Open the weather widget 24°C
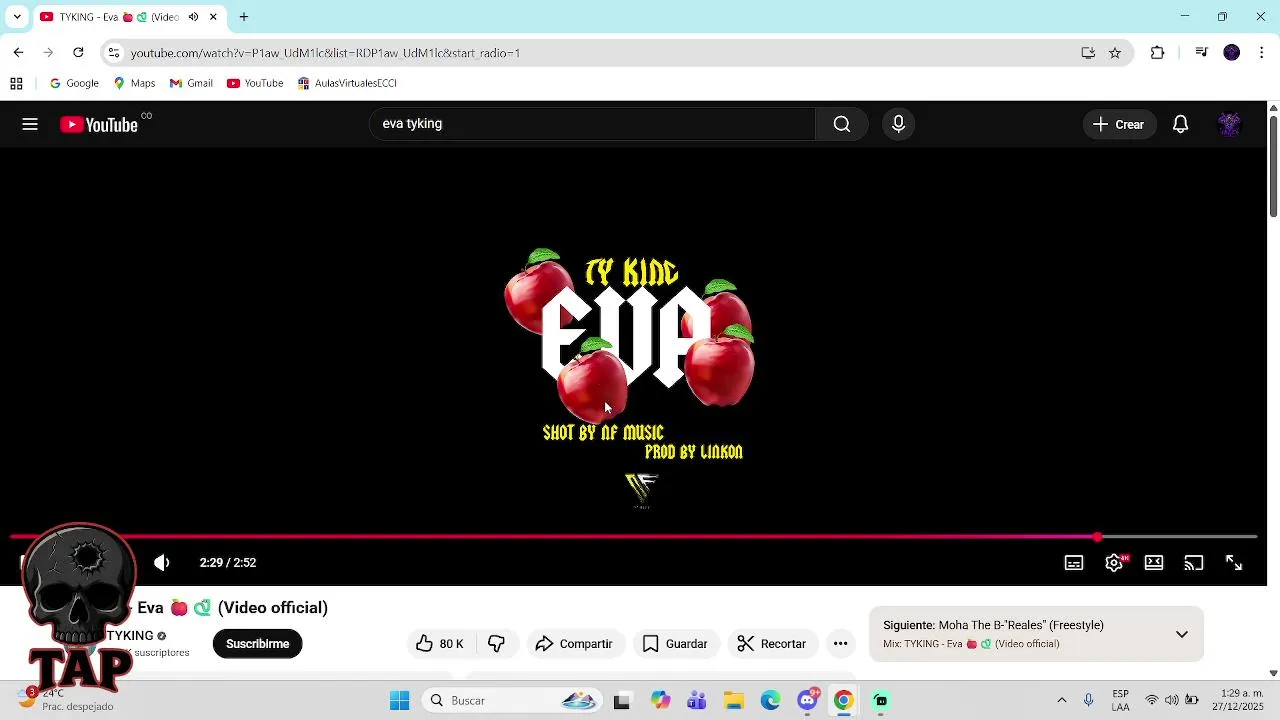Screen dimensions: 1280x720 67,700
